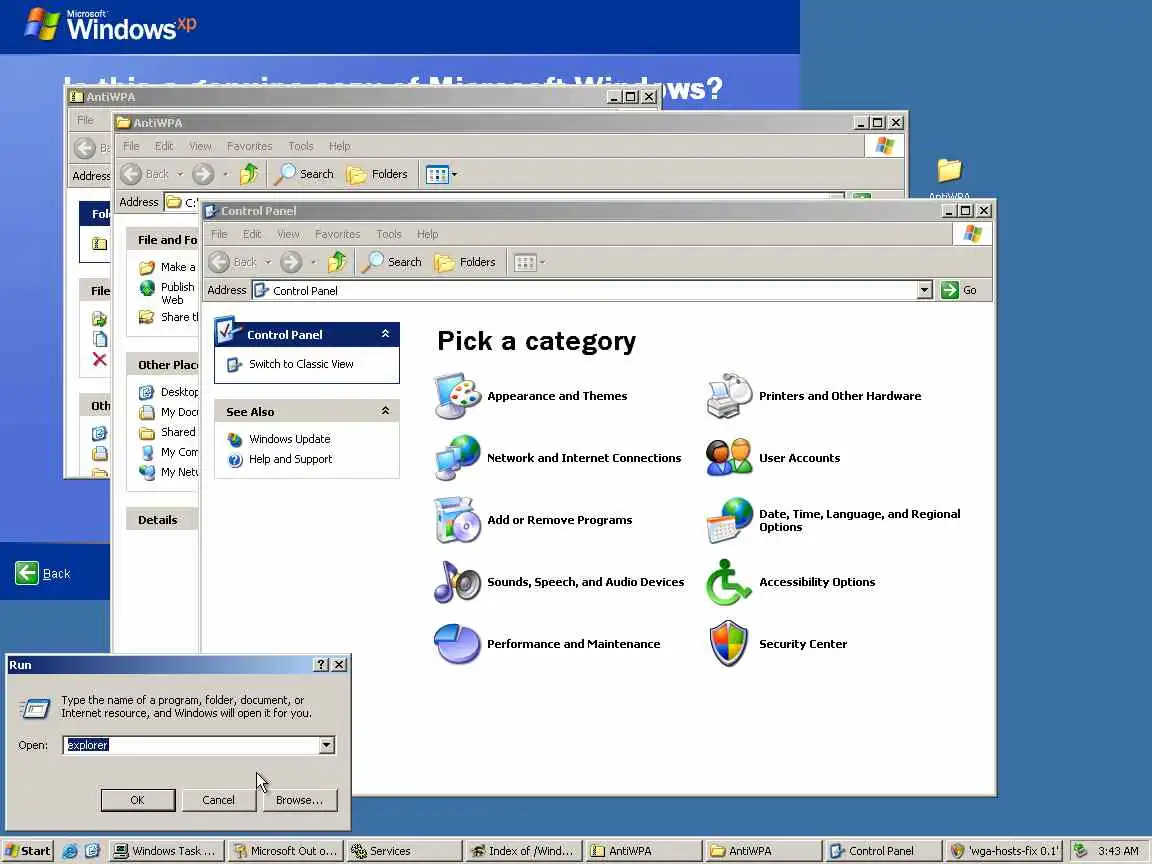The width and height of the screenshot is (1152, 864).
Task: Click Go button beside Control Panel address bar
Action: 960,290
